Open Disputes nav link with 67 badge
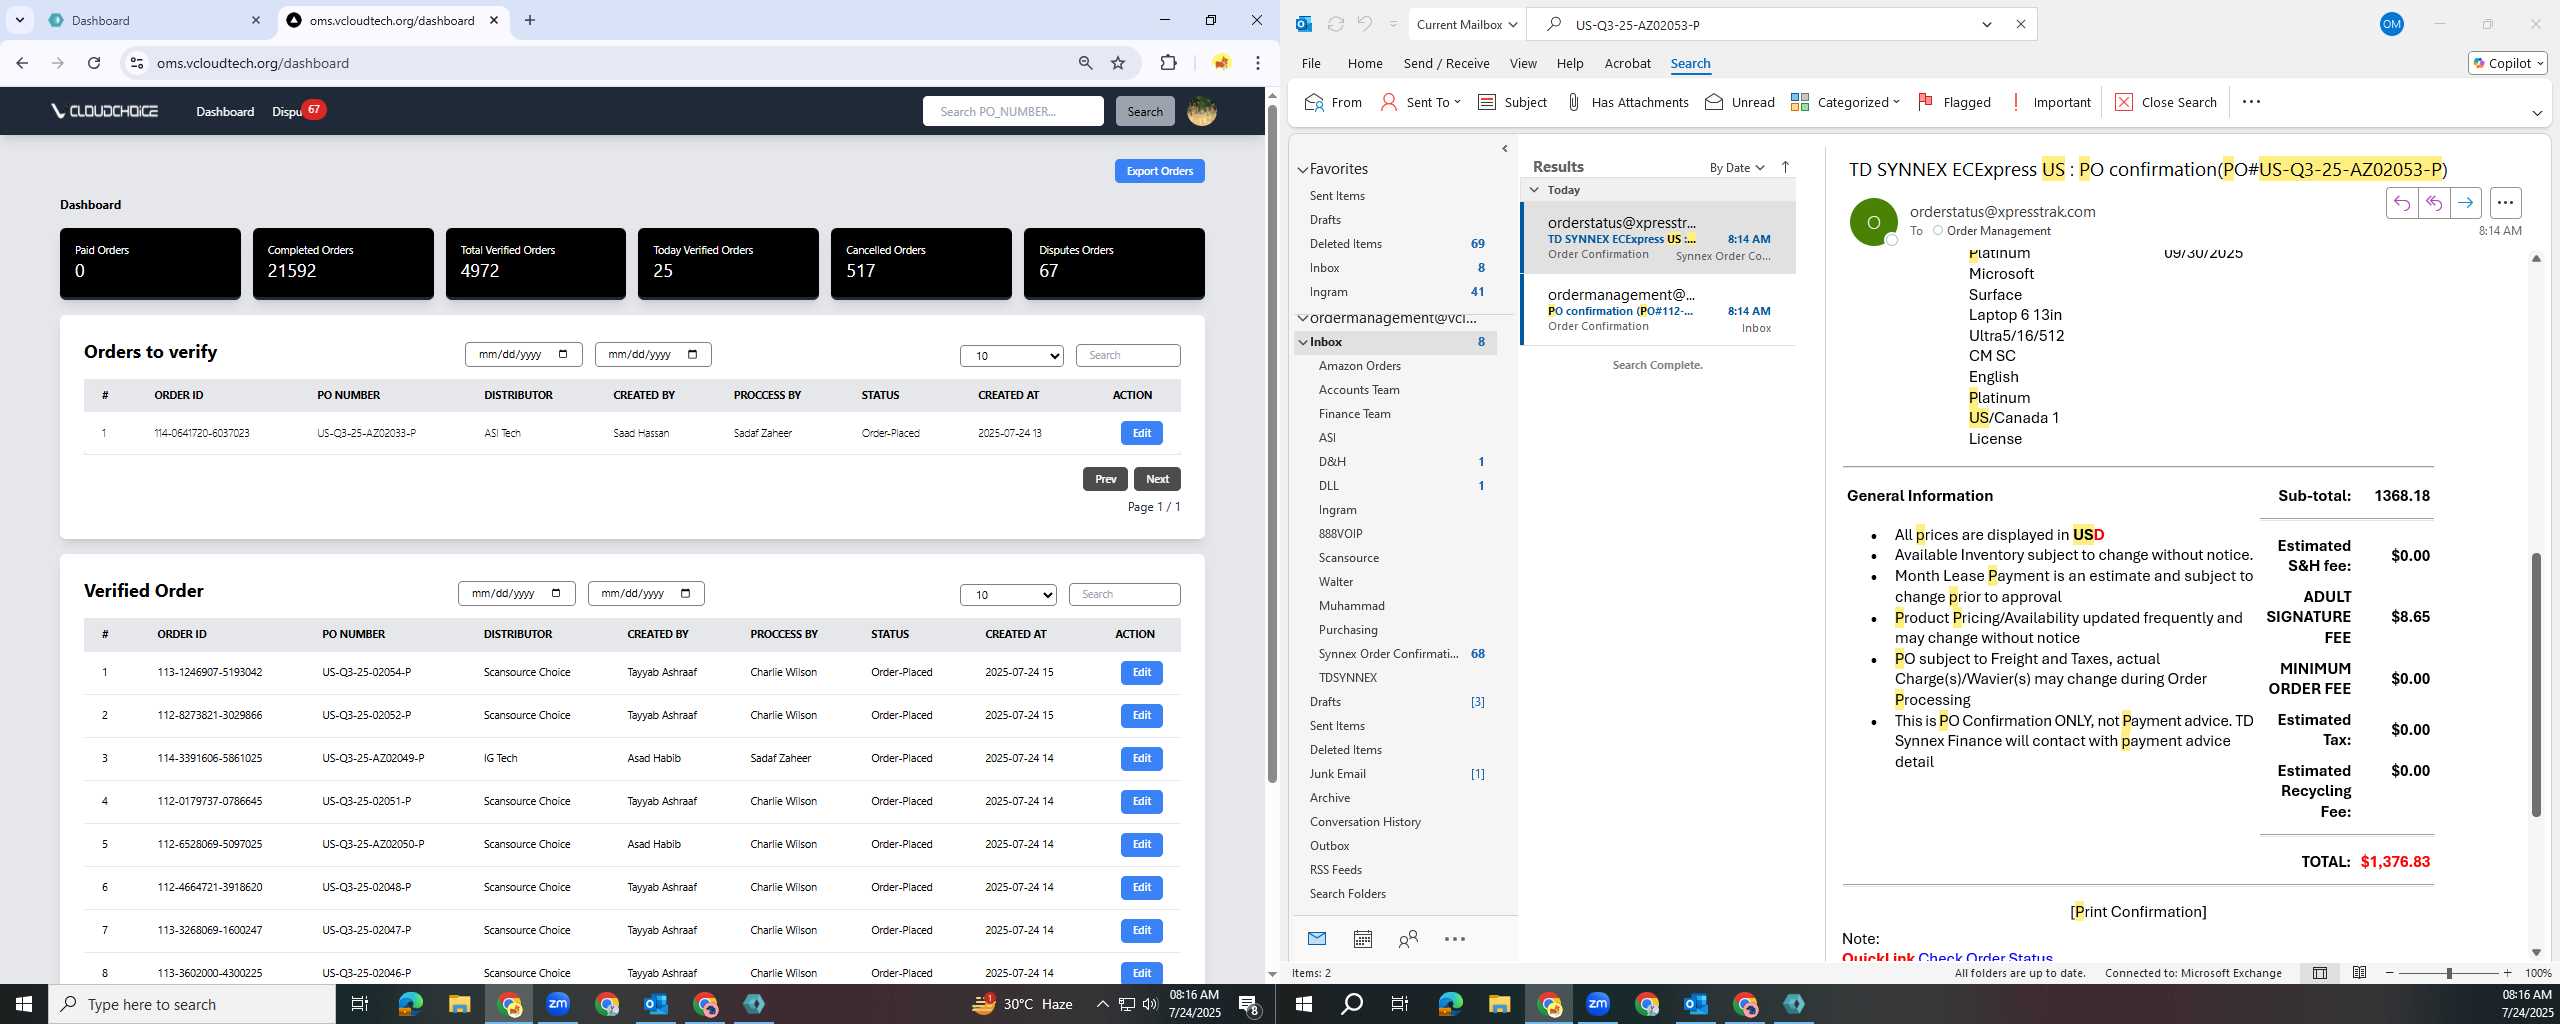This screenshot has height=1024, width=2560. 297,111
